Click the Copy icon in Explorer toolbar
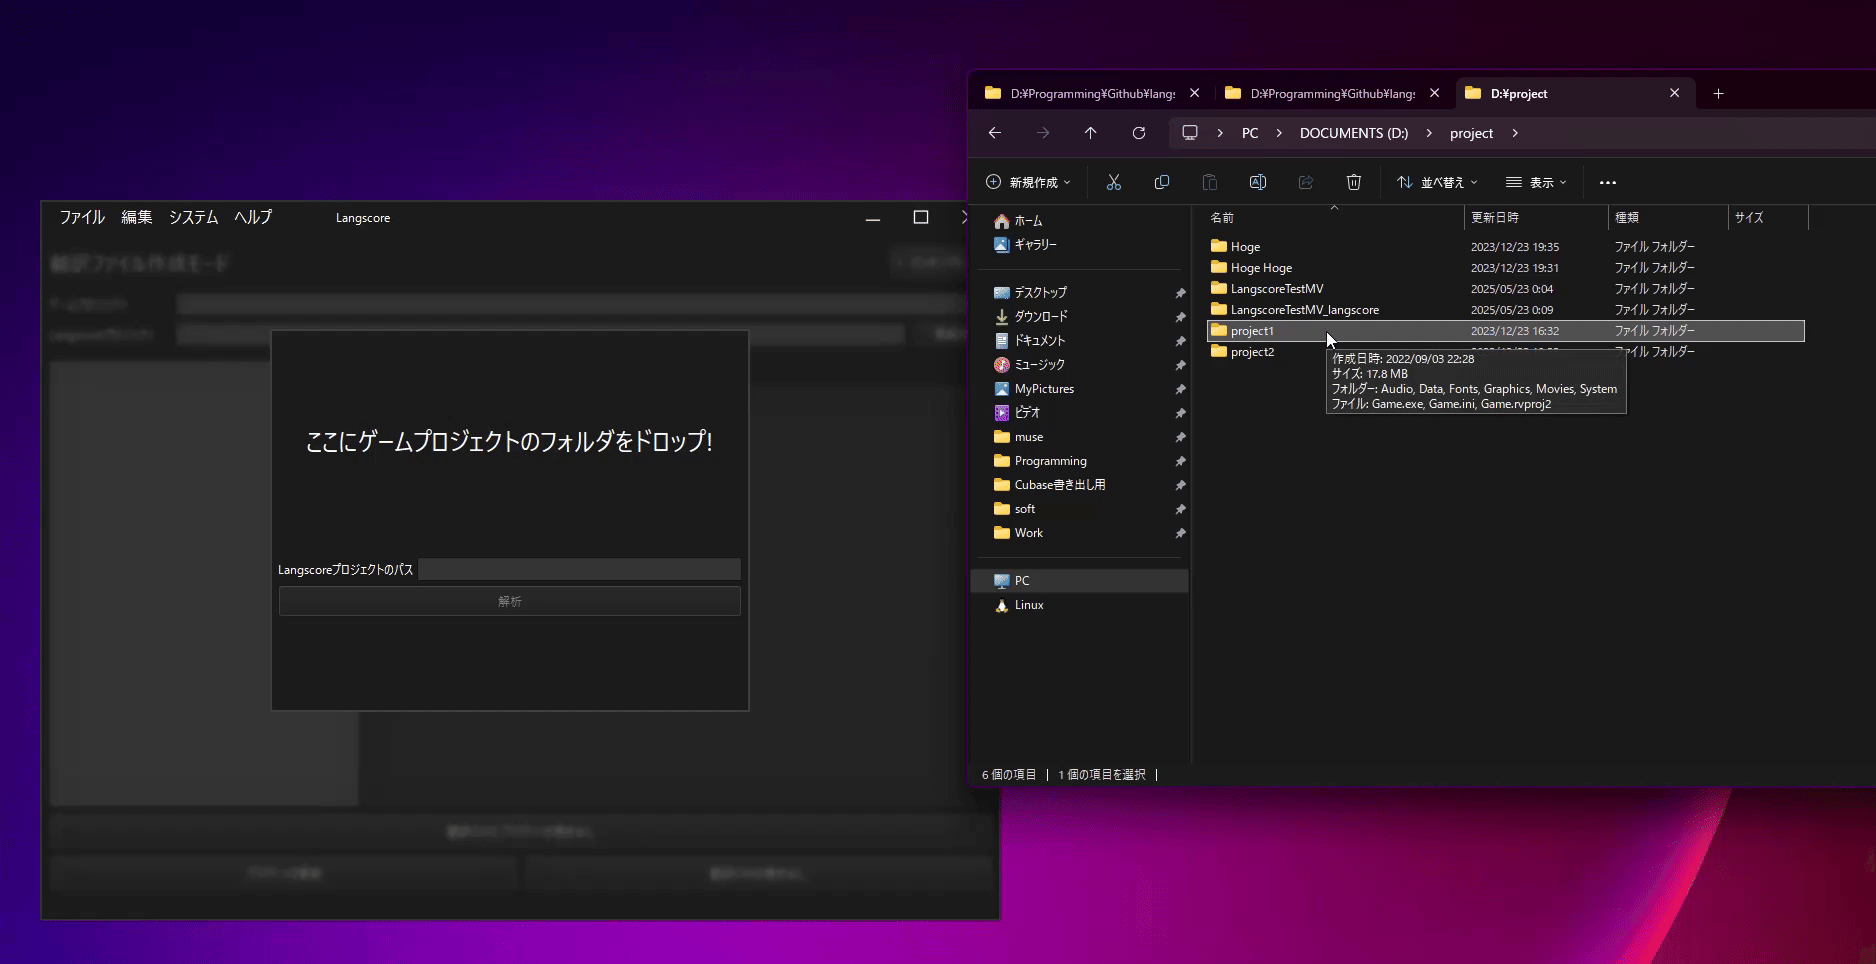This screenshot has width=1876, height=964. click(1161, 182)
